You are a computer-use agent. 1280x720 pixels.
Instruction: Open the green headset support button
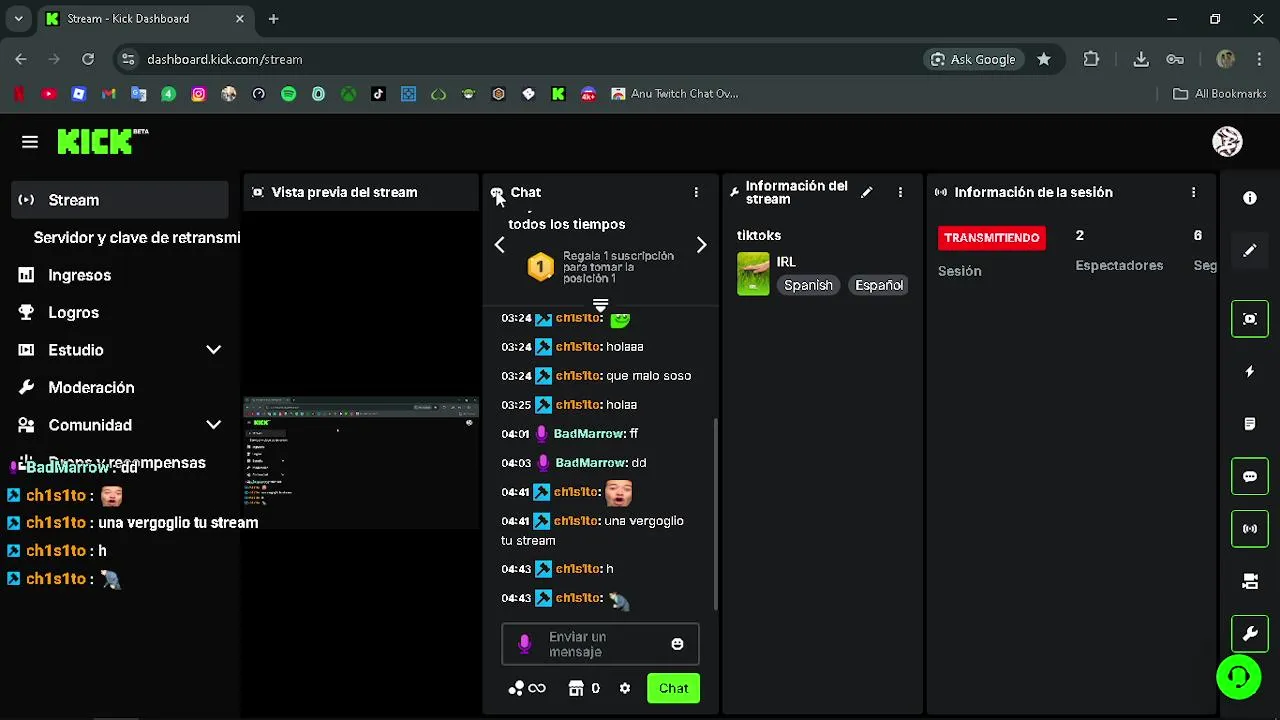tap(1239, 678)
